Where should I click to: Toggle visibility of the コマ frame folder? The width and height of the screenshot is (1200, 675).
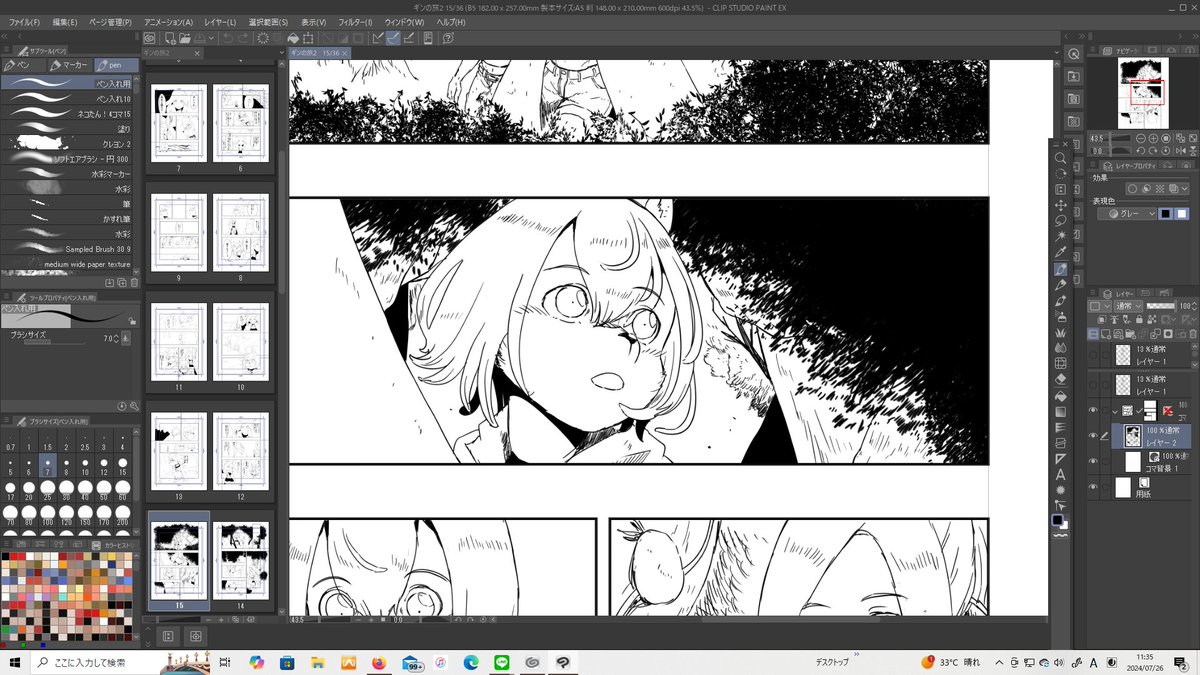[1093, 411]
